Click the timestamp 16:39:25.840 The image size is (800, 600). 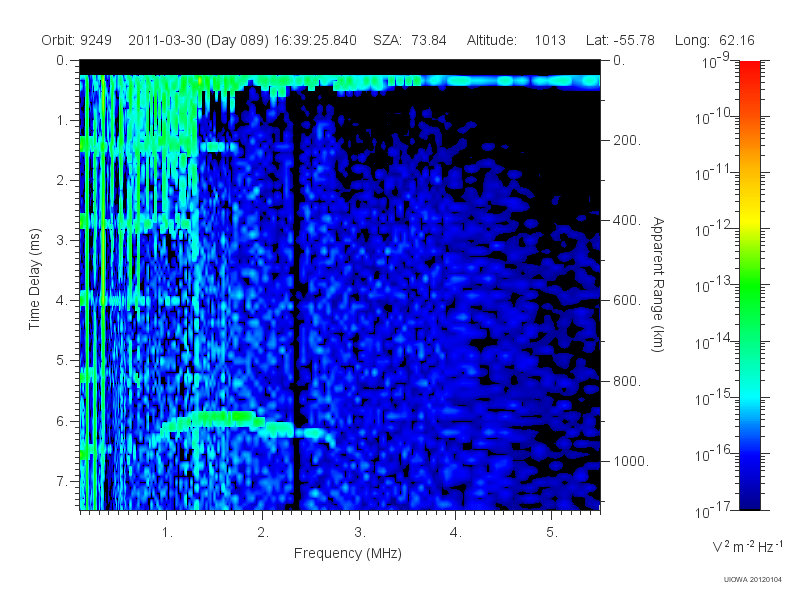pos(315,40)
